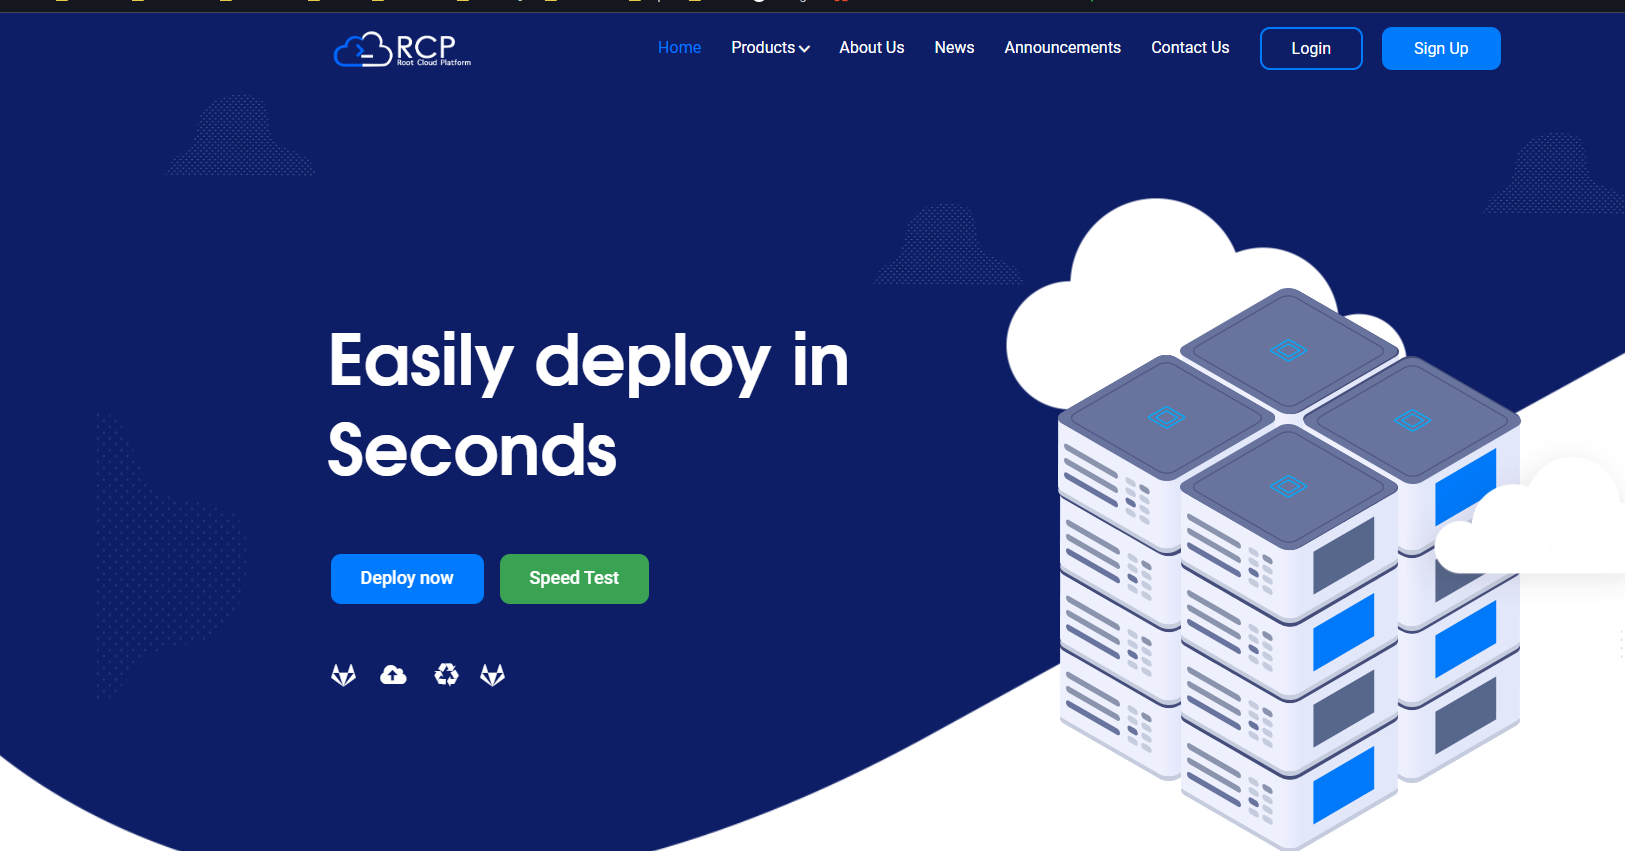The width and height of the screenshot is (1625, 863).
Task: Go to the Home nav link
Action: click(x=679, y=48)
